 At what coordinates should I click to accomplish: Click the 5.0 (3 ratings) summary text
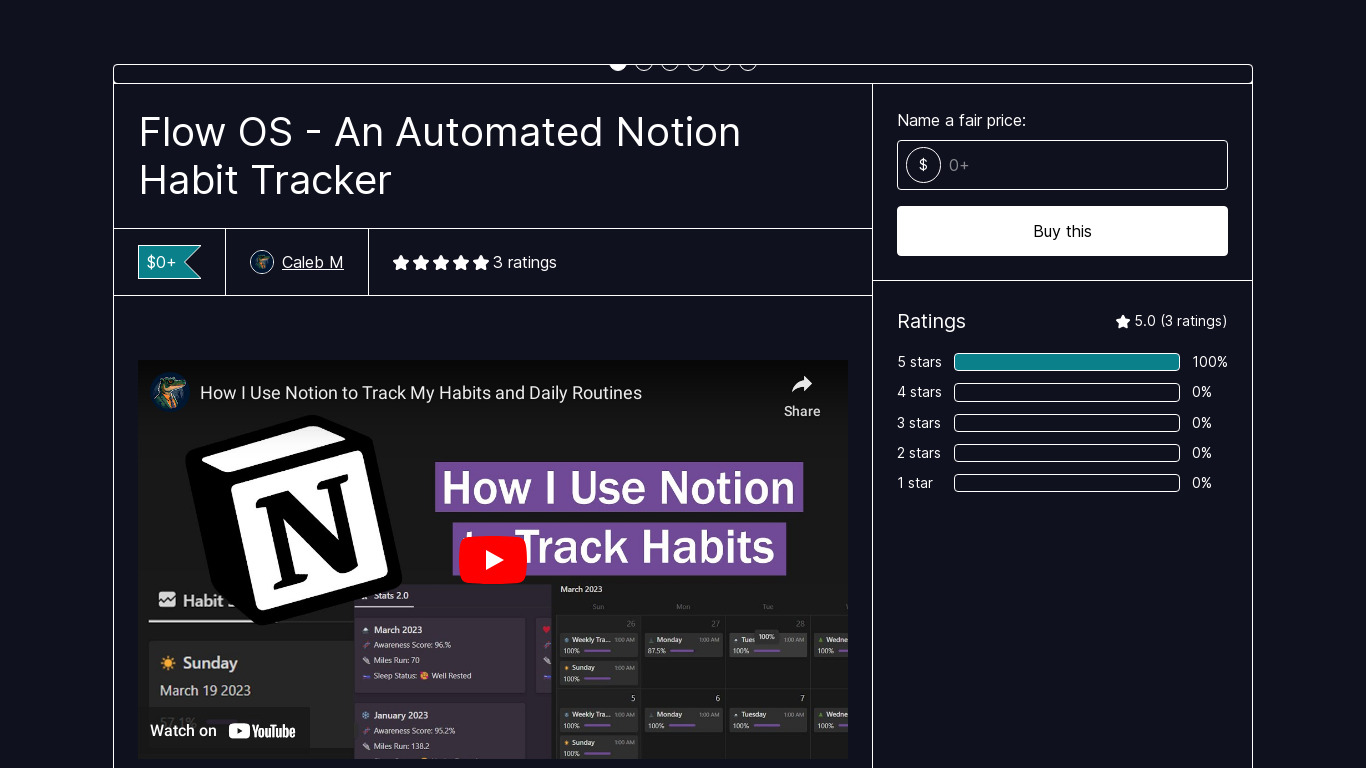(1180, 321)
